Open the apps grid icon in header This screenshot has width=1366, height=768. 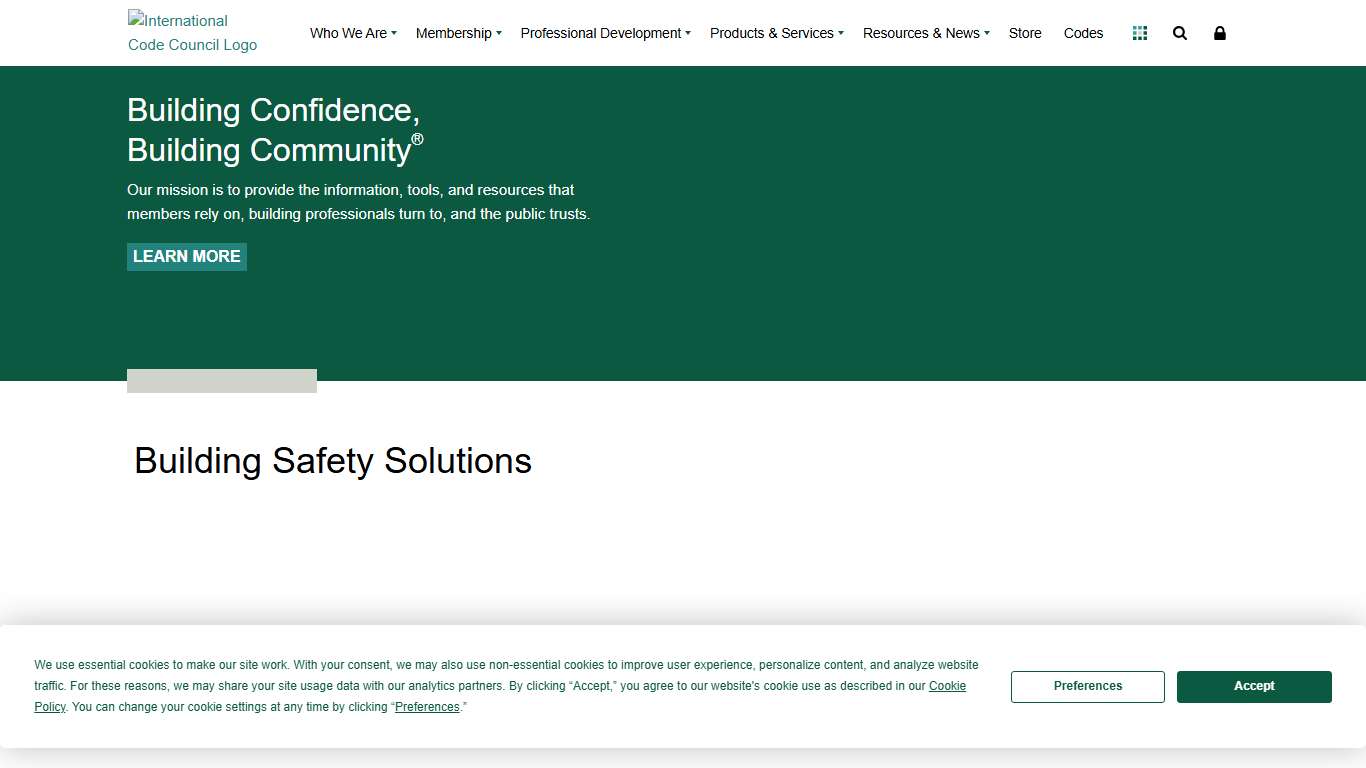[1139, 33]
